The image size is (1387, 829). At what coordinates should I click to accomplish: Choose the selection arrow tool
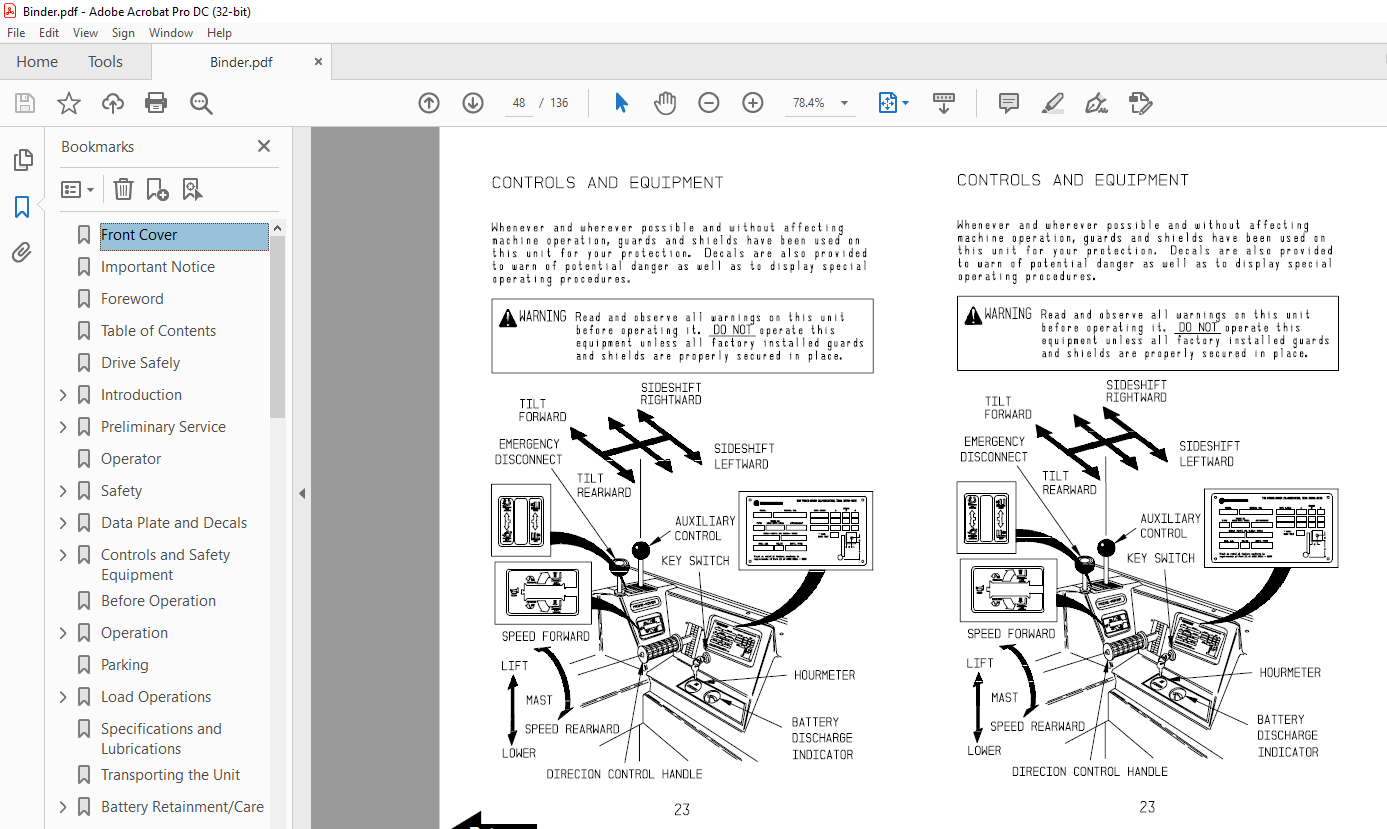coord(621,103)
